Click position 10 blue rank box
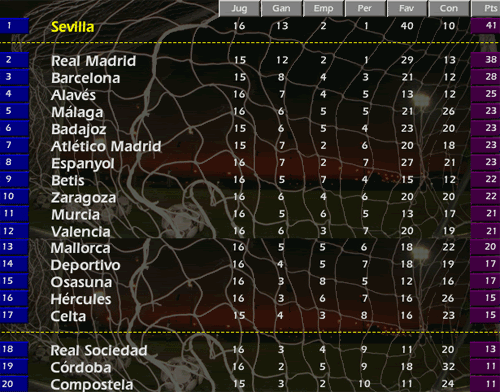This screenshot has height=392, width=500. [x=14, y=196]
